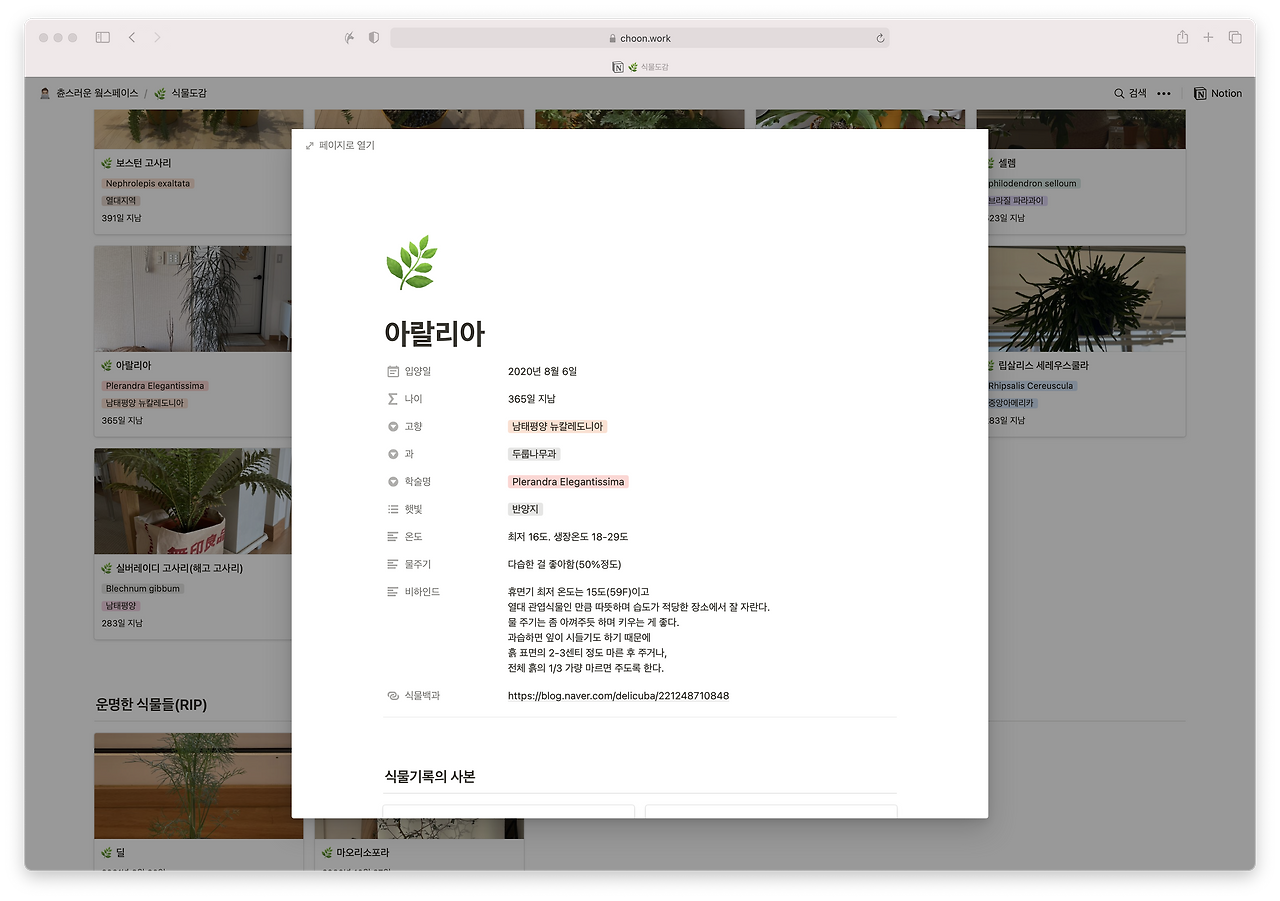This screenshot has height=901, width=1280.
Task: Open the 립살리스 세레우스쿨라 card photo
Action: 1087,299
